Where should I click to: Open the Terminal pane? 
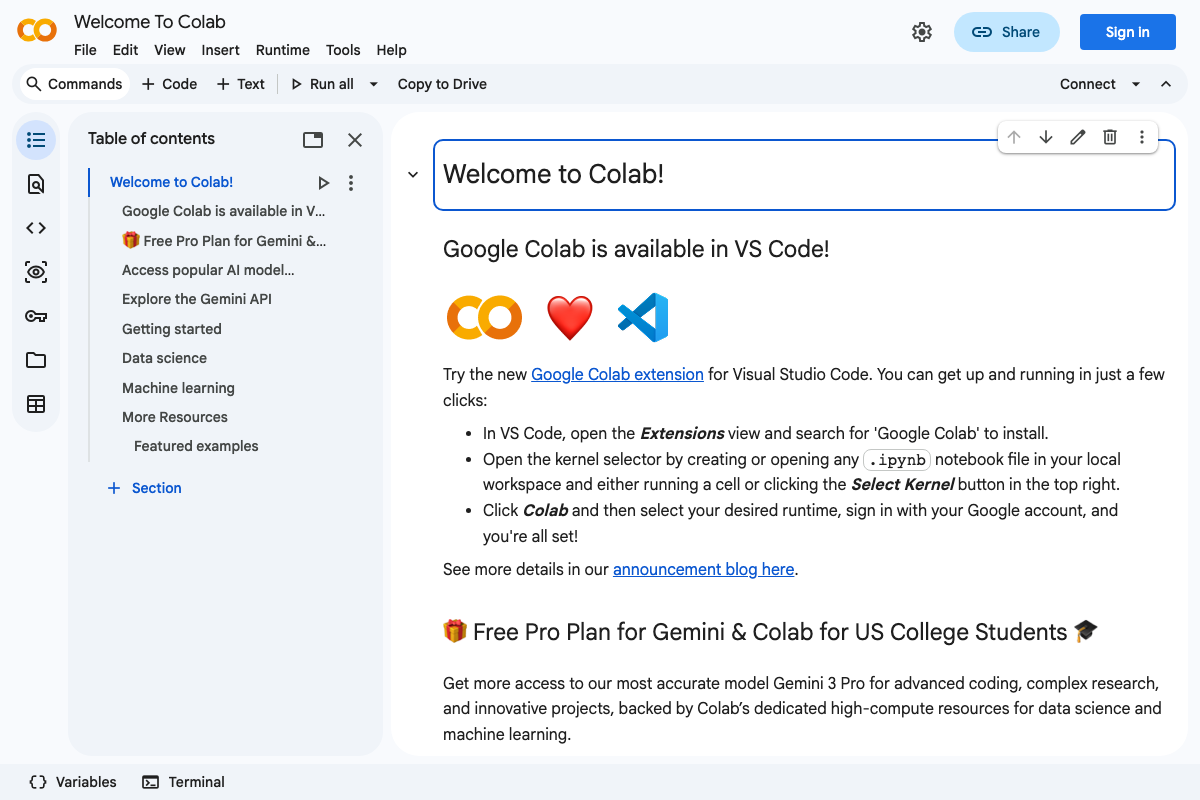183,781
